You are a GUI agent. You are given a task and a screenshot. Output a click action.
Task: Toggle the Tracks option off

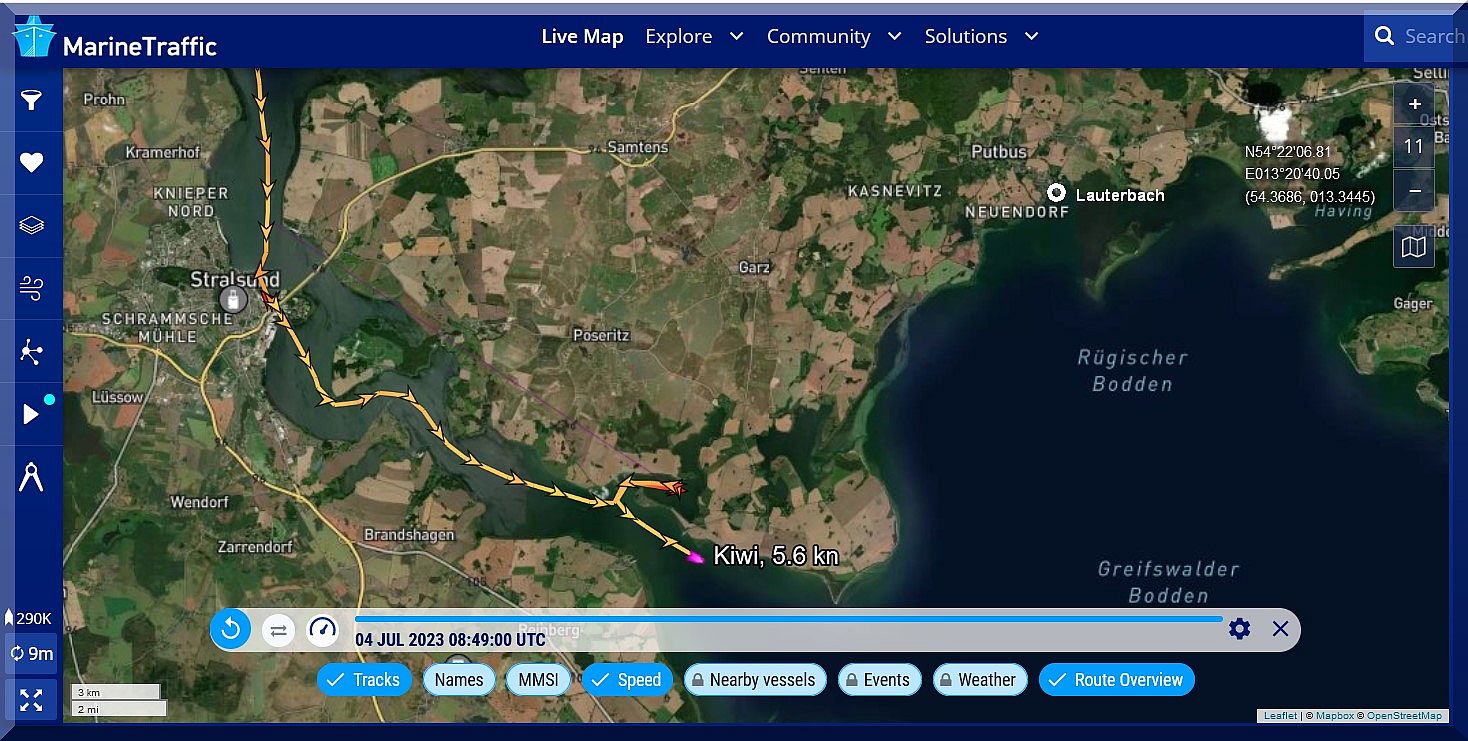(363, 680)
